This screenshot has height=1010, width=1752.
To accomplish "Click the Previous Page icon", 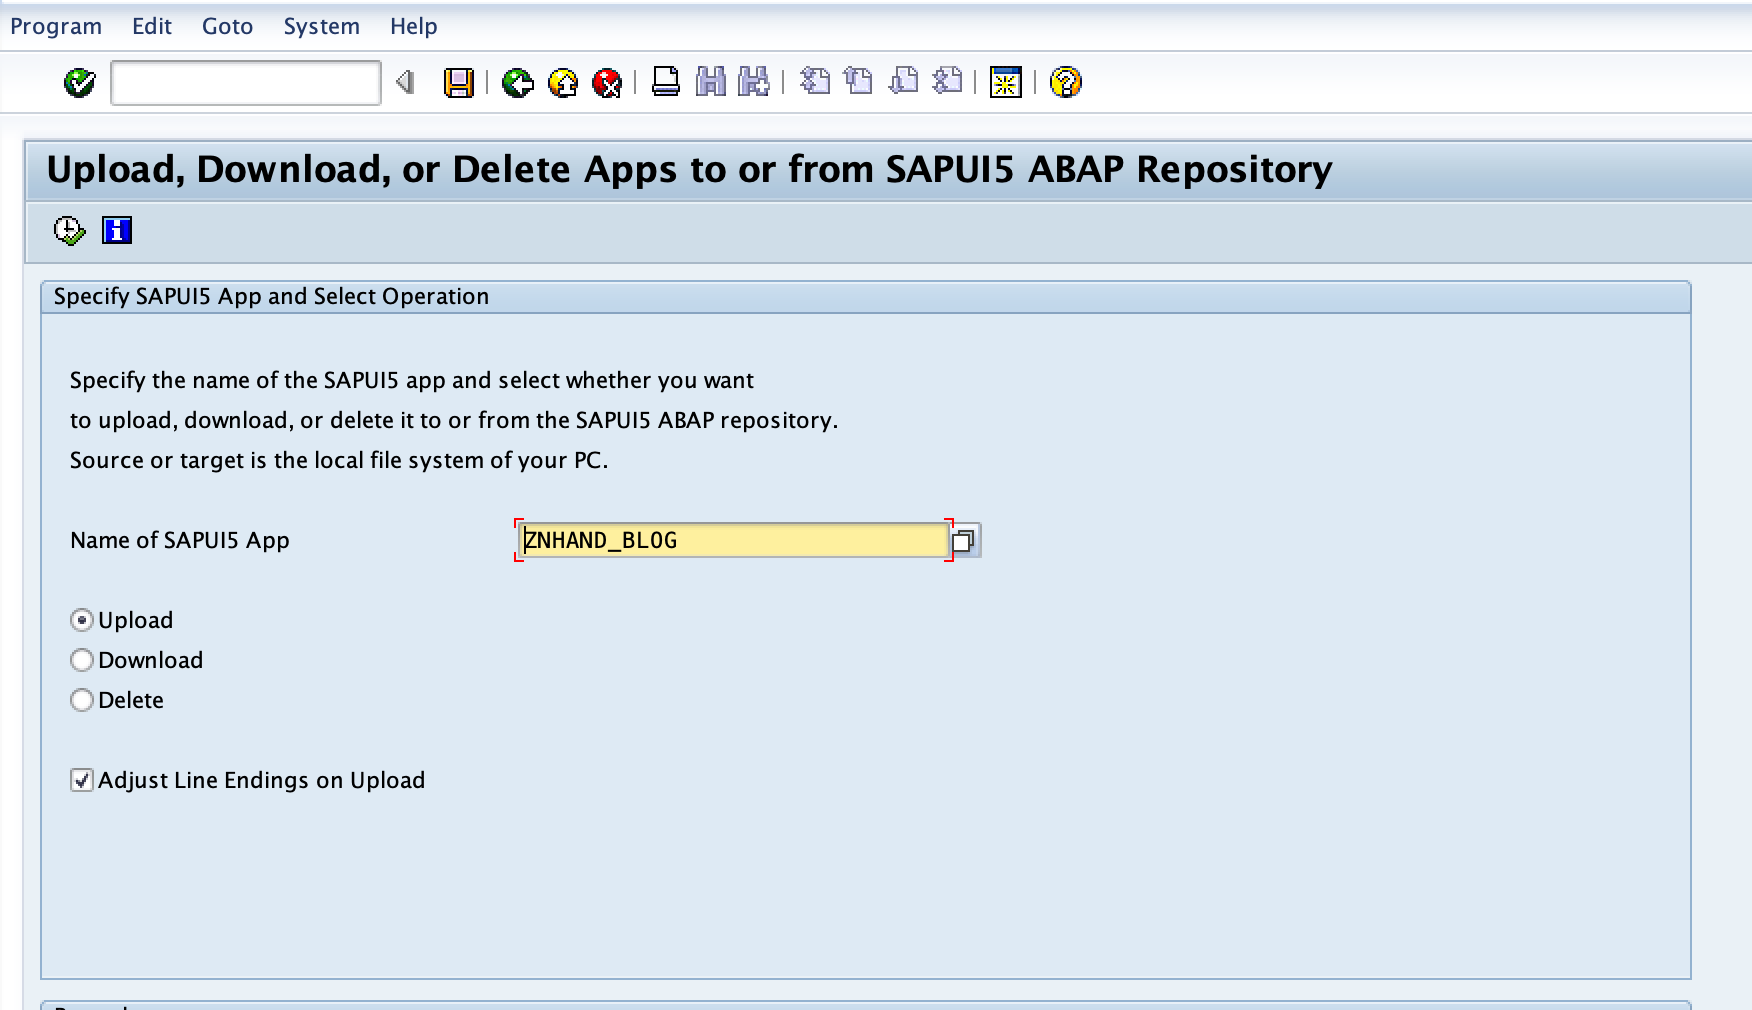I will tap(858, 81).
